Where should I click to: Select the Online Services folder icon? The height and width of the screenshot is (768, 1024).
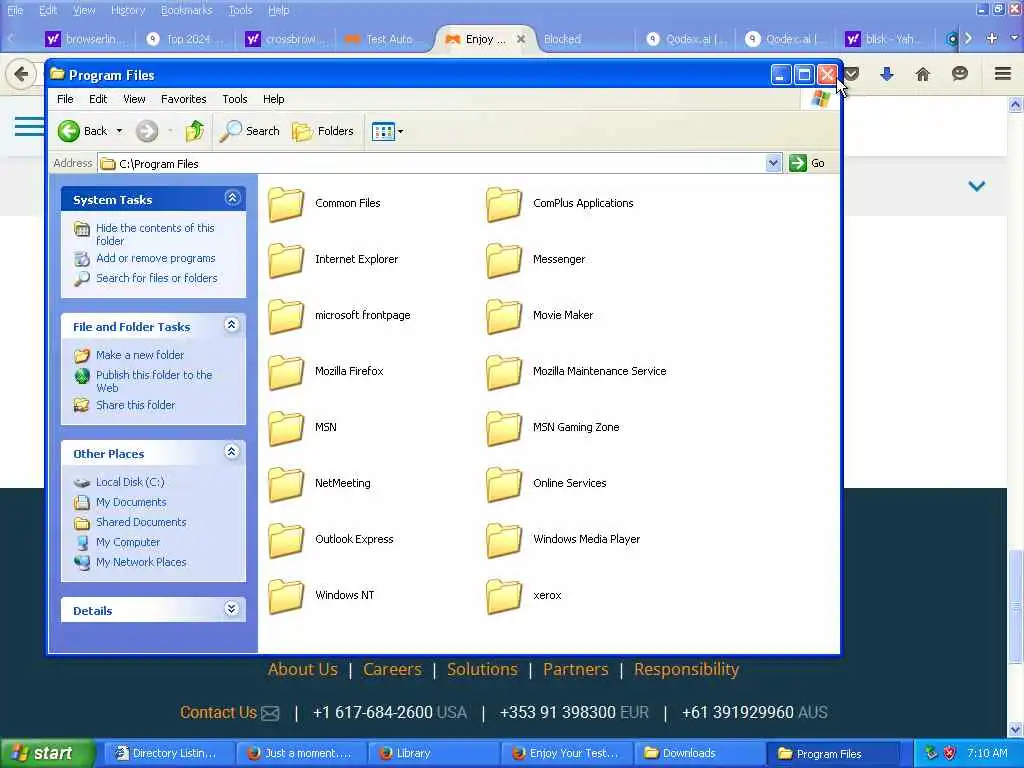pyautogui.click(x=504, y=484)
